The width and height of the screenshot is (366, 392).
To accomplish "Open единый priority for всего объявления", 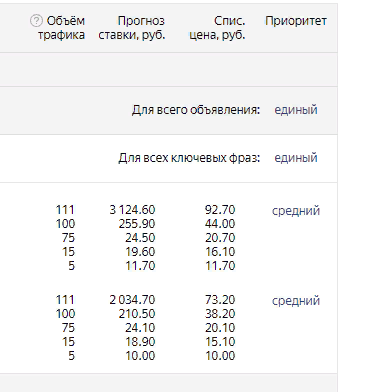I will point(296,110).
